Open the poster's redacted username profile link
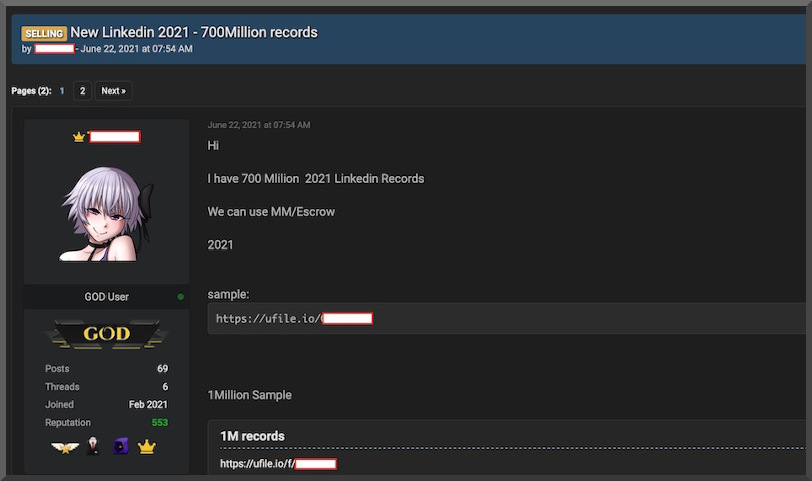Viewport: 812px width, 481px height. point(114,137)
